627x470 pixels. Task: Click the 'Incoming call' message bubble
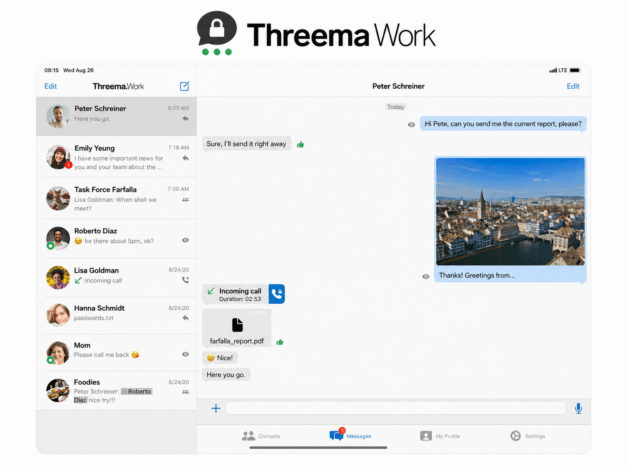(x=236, y=294)
